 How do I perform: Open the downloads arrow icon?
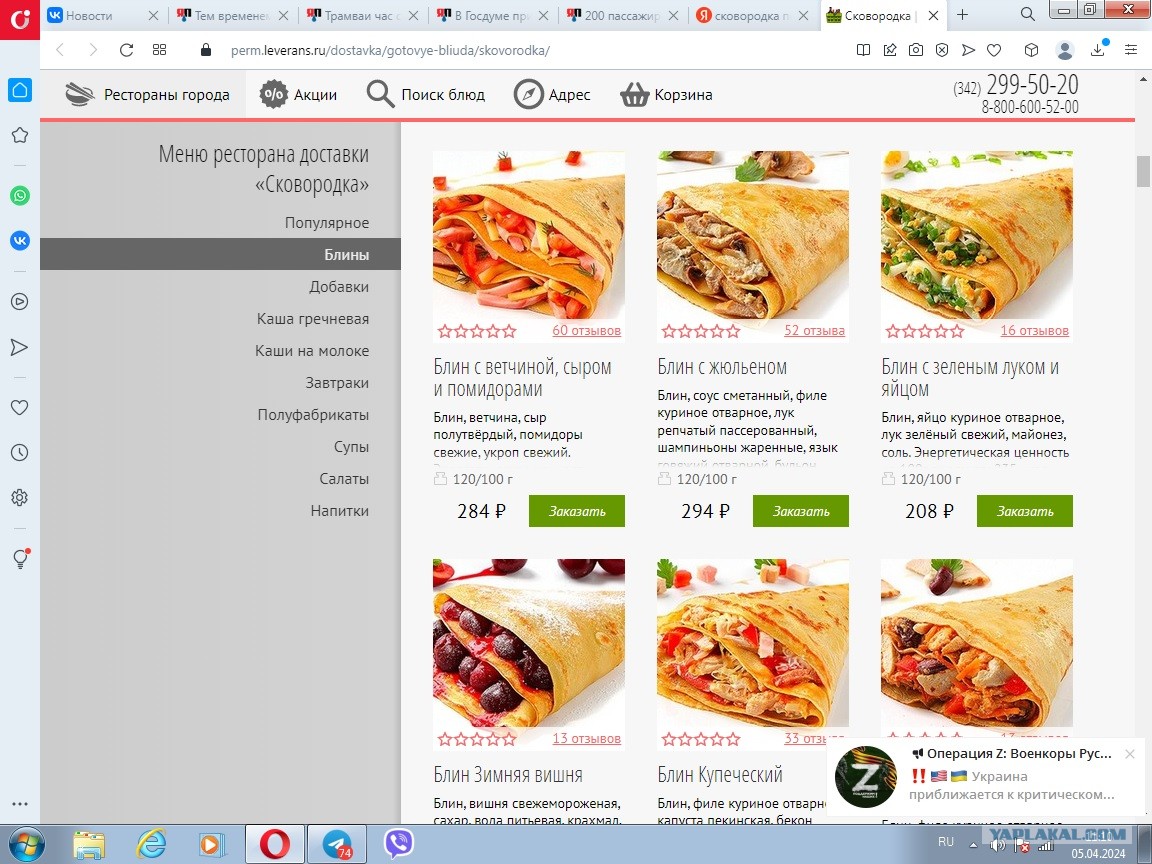coord(1098,49)
